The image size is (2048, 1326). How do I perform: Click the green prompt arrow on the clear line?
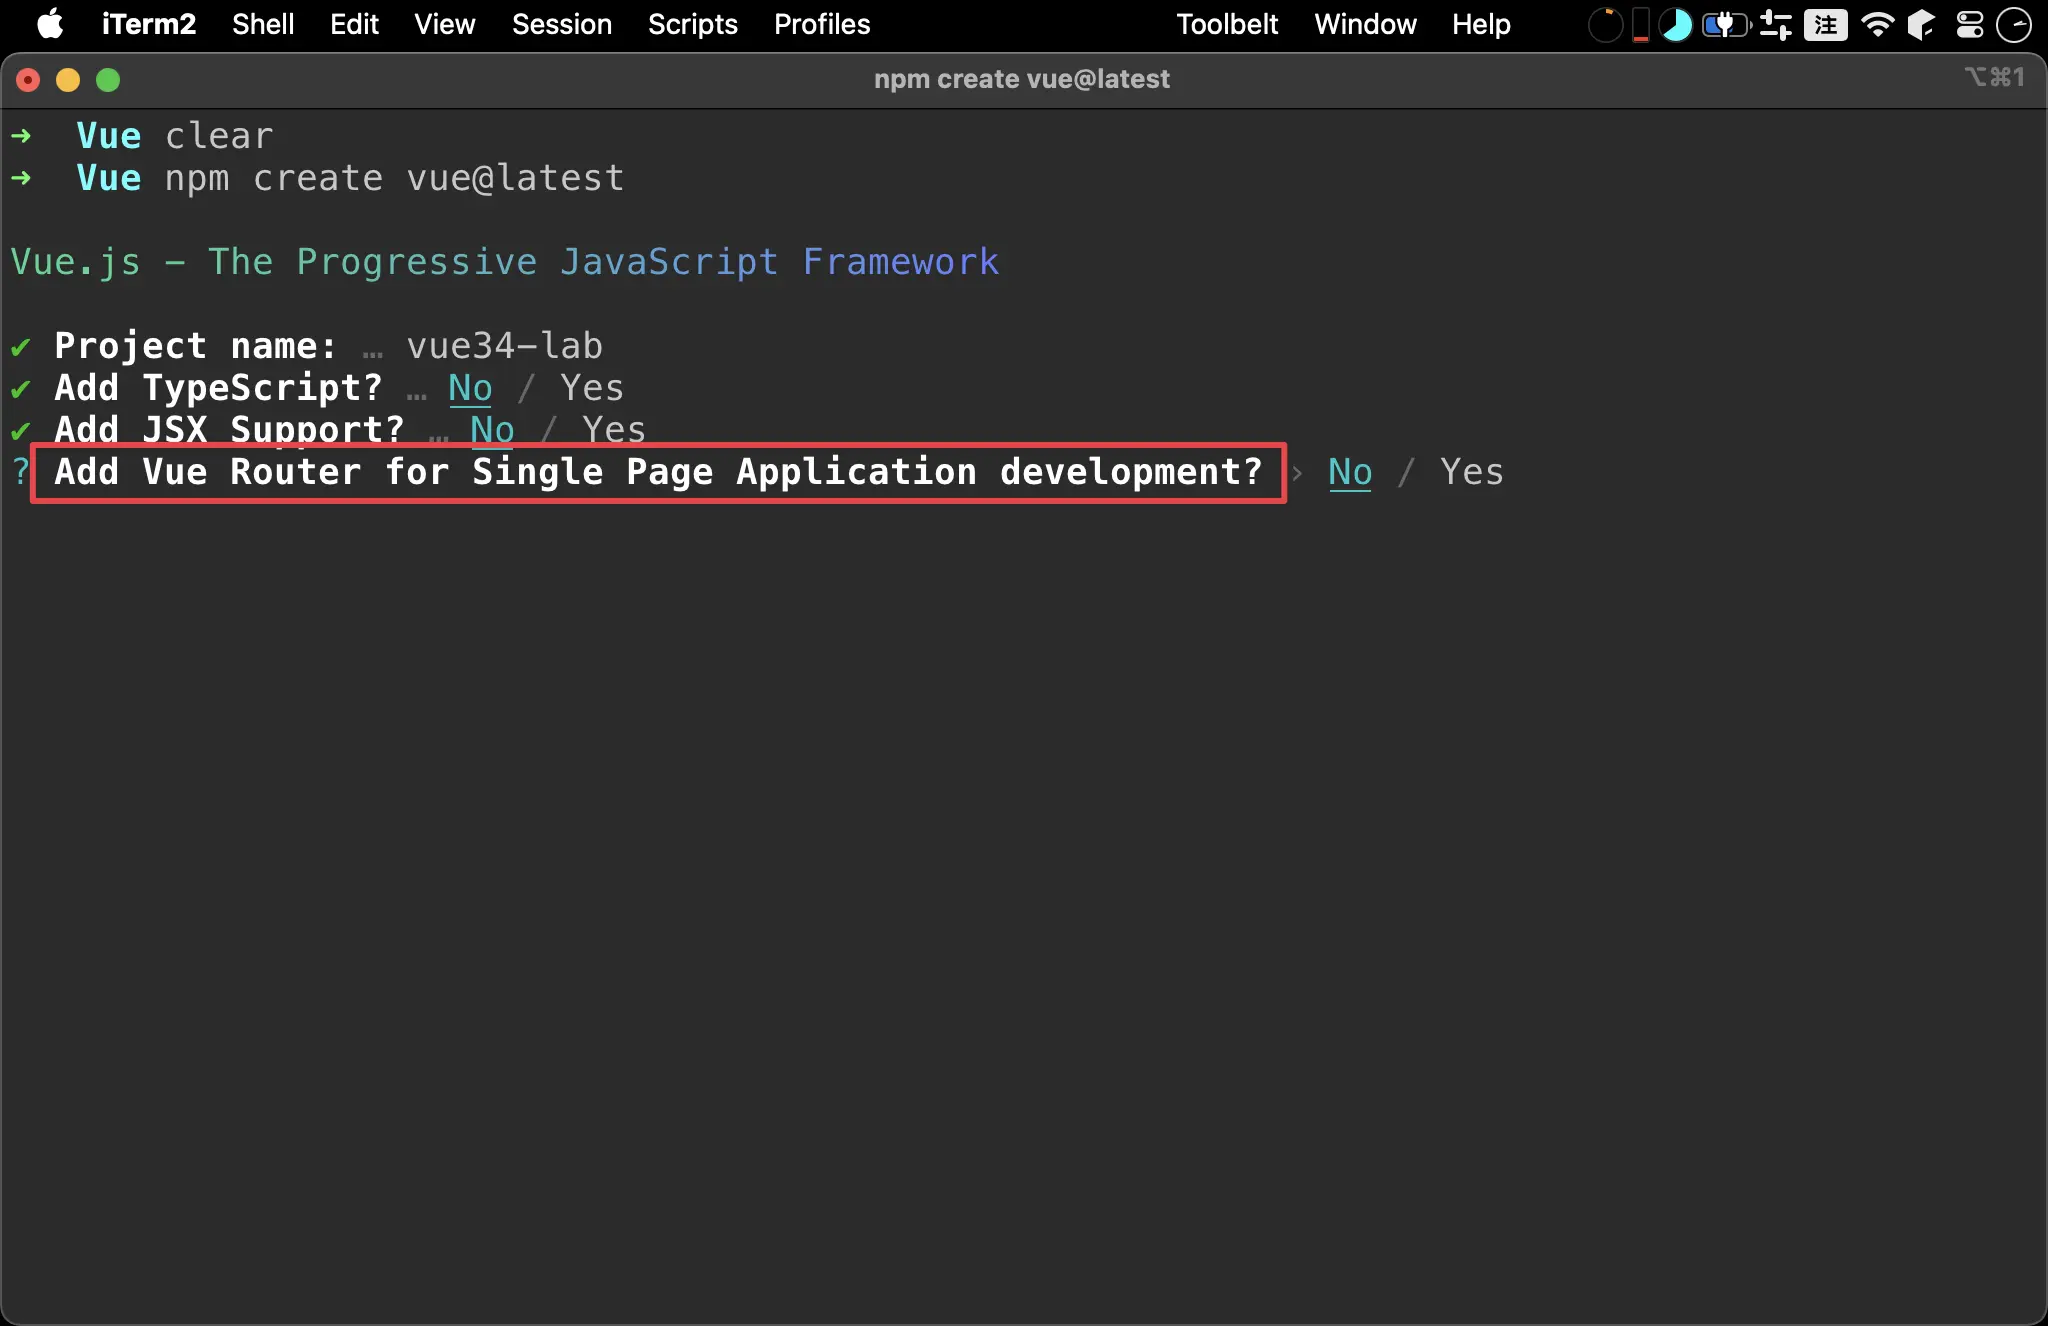(x=21, y=136)
